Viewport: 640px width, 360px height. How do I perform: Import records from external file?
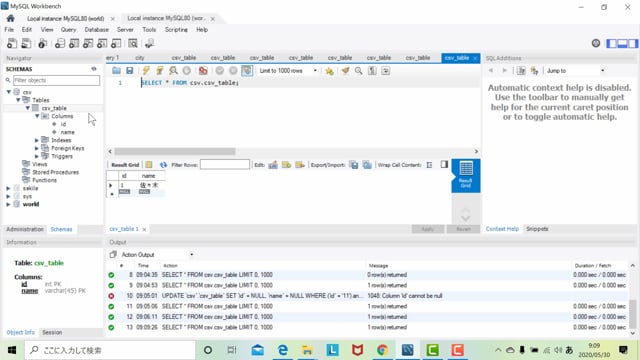point(367,165)
